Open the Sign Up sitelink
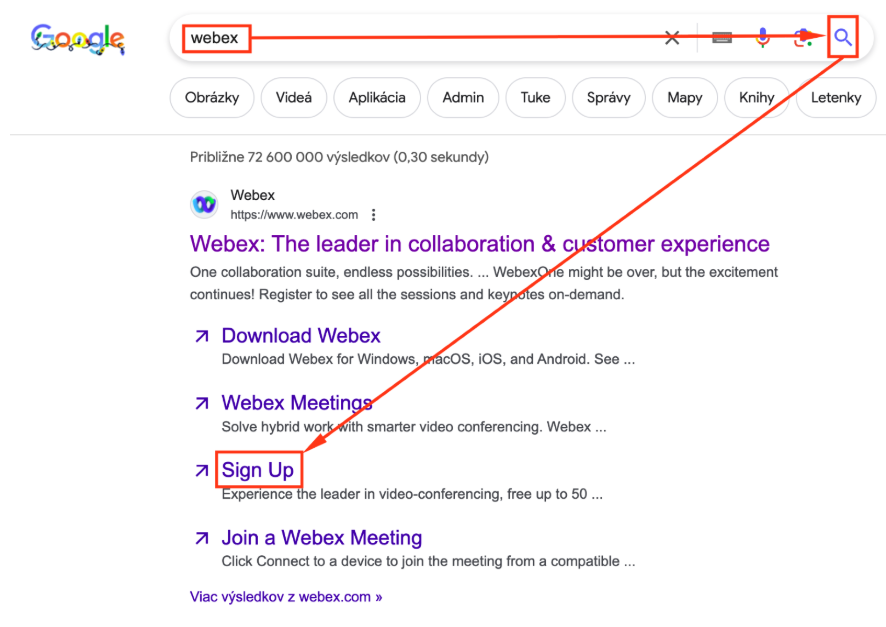The width and height of the screenshot is (886, 627). (x=257, y=470)
